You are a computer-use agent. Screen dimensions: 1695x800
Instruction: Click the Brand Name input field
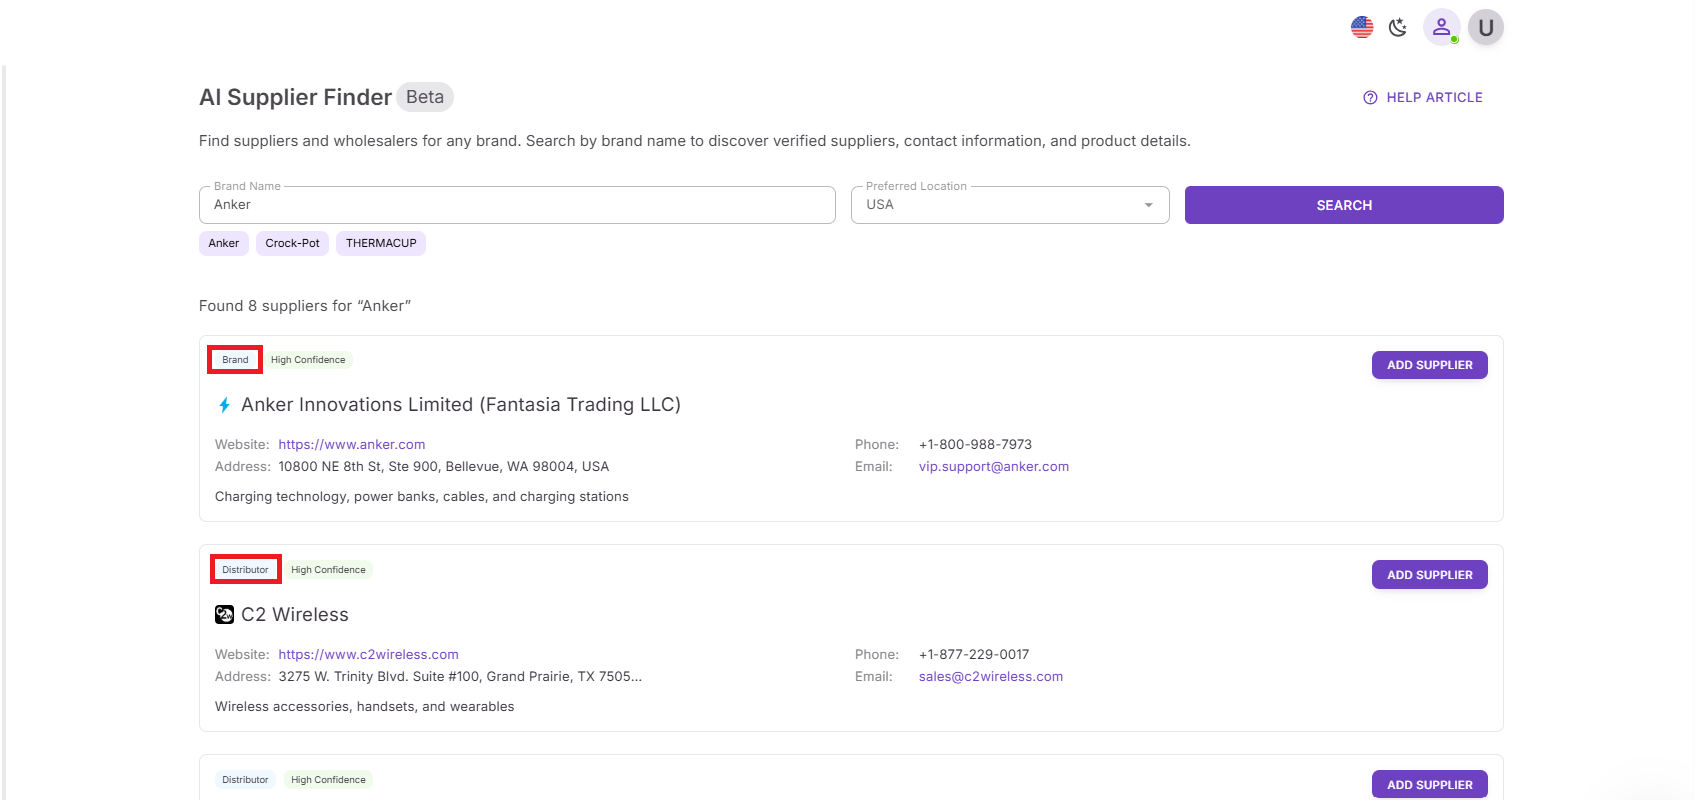point(517,205)
